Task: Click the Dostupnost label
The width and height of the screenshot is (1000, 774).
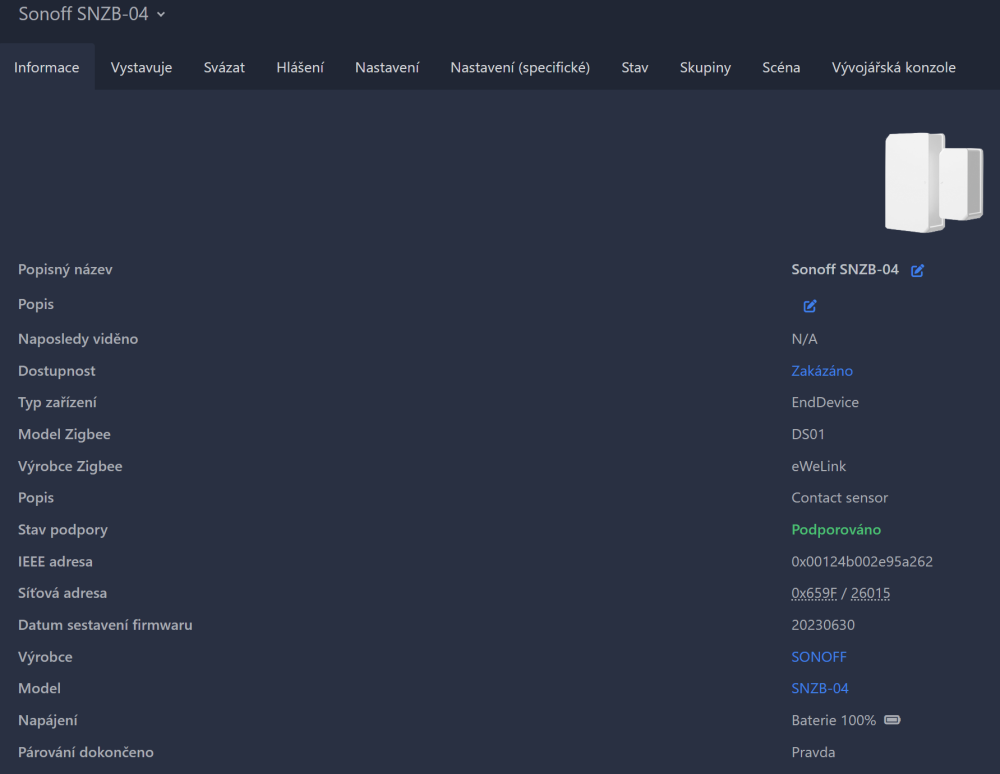Action: pos(57,370)
